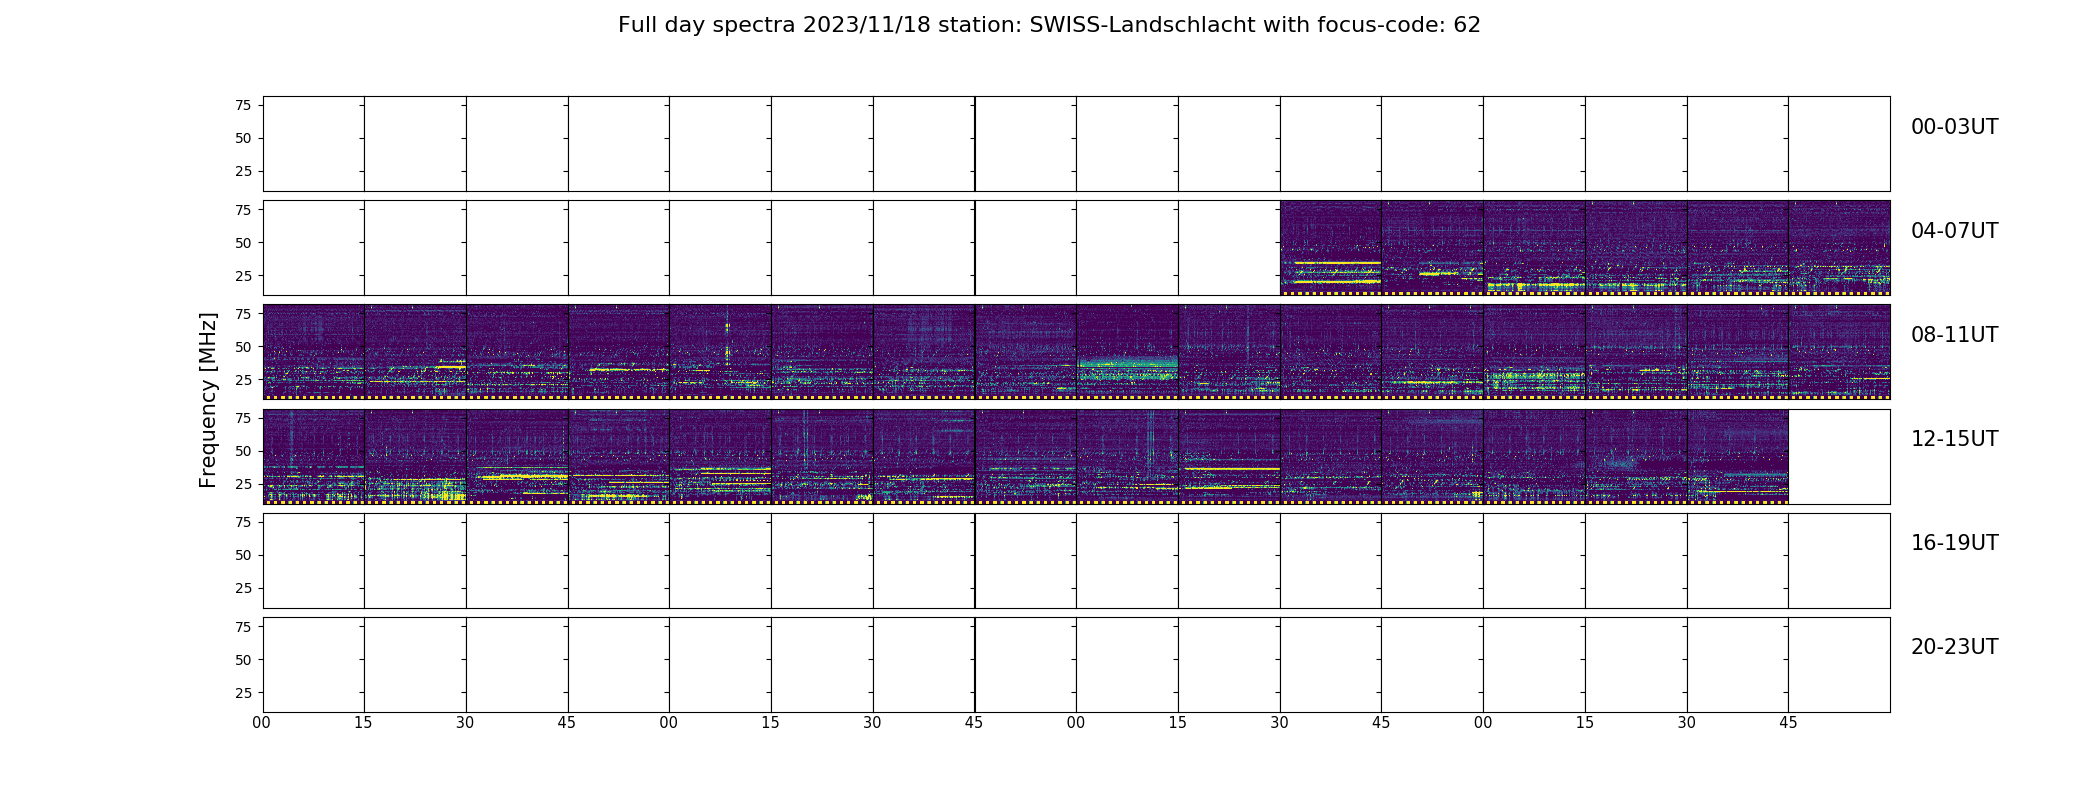Select the 08:15 spectrogram panel in 08-11UT row
2100x800 pixels.
coord(416,352)
